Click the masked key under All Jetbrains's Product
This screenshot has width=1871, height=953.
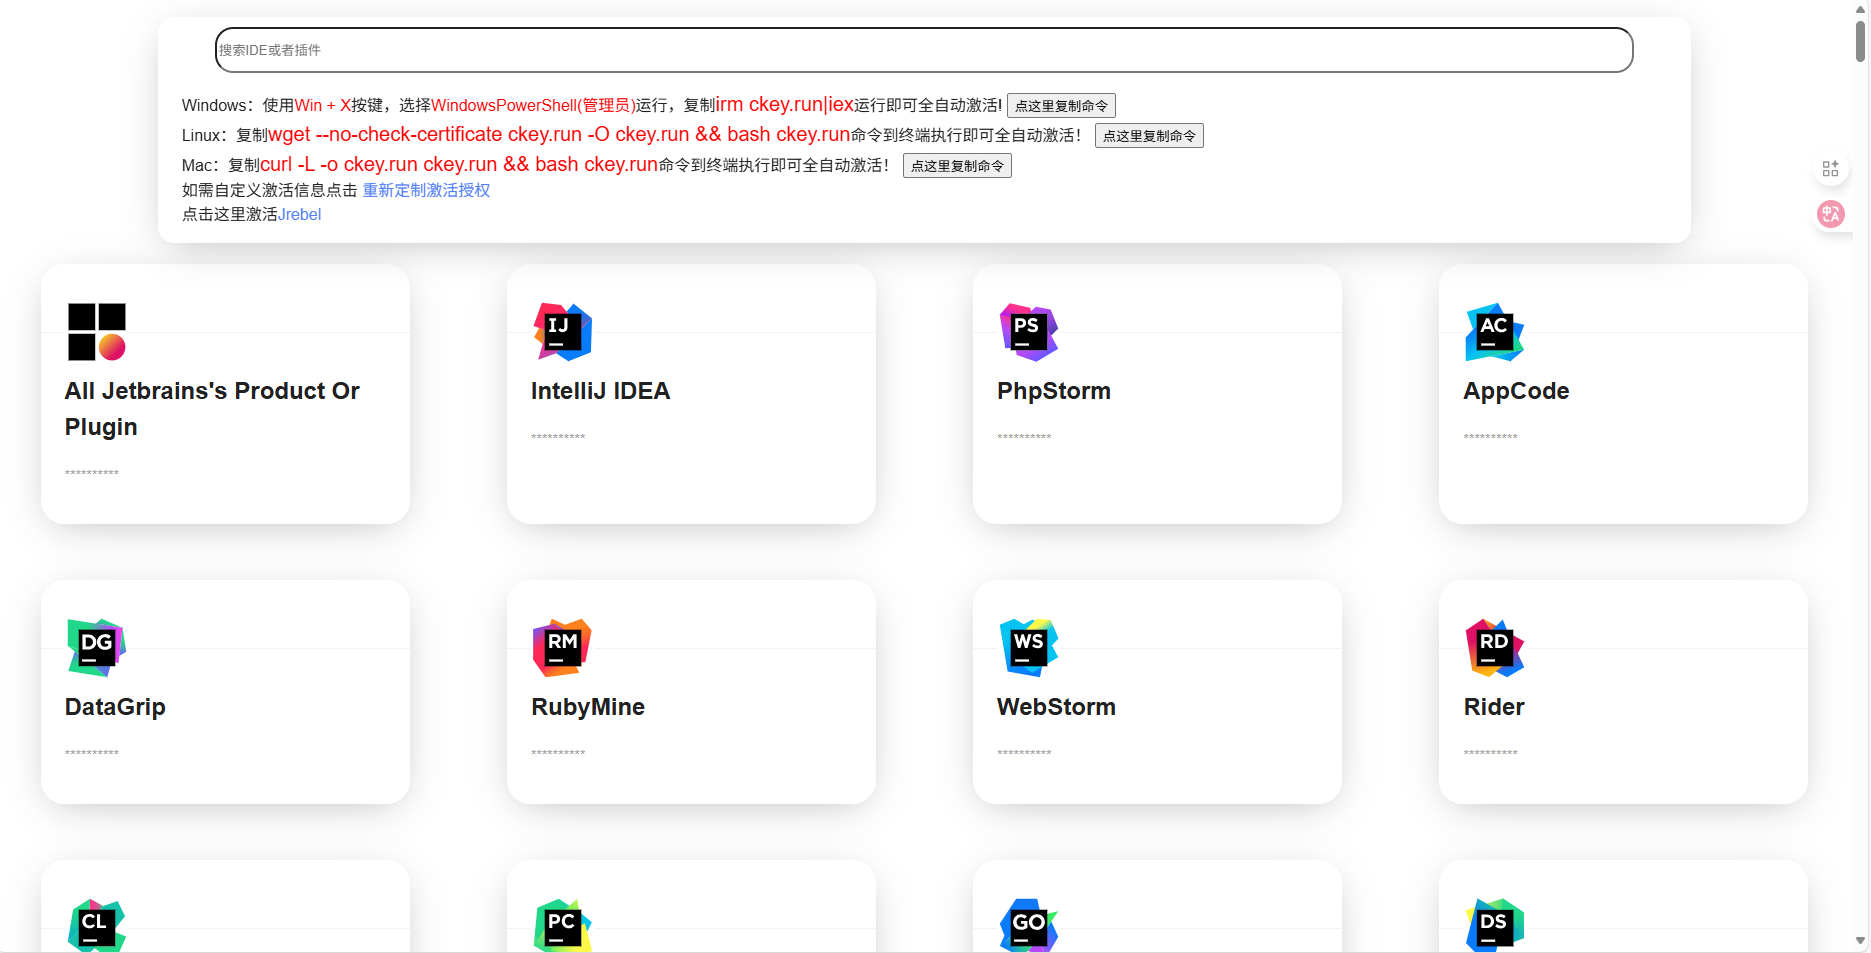pos(92,473)
